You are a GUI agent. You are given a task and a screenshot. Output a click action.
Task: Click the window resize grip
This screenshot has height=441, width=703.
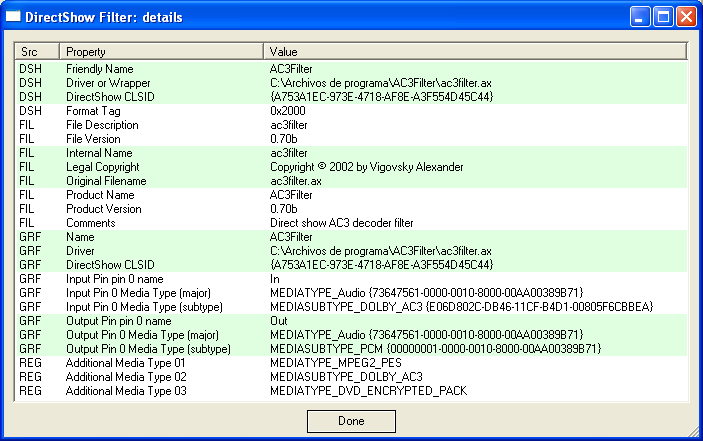(694, 431)
